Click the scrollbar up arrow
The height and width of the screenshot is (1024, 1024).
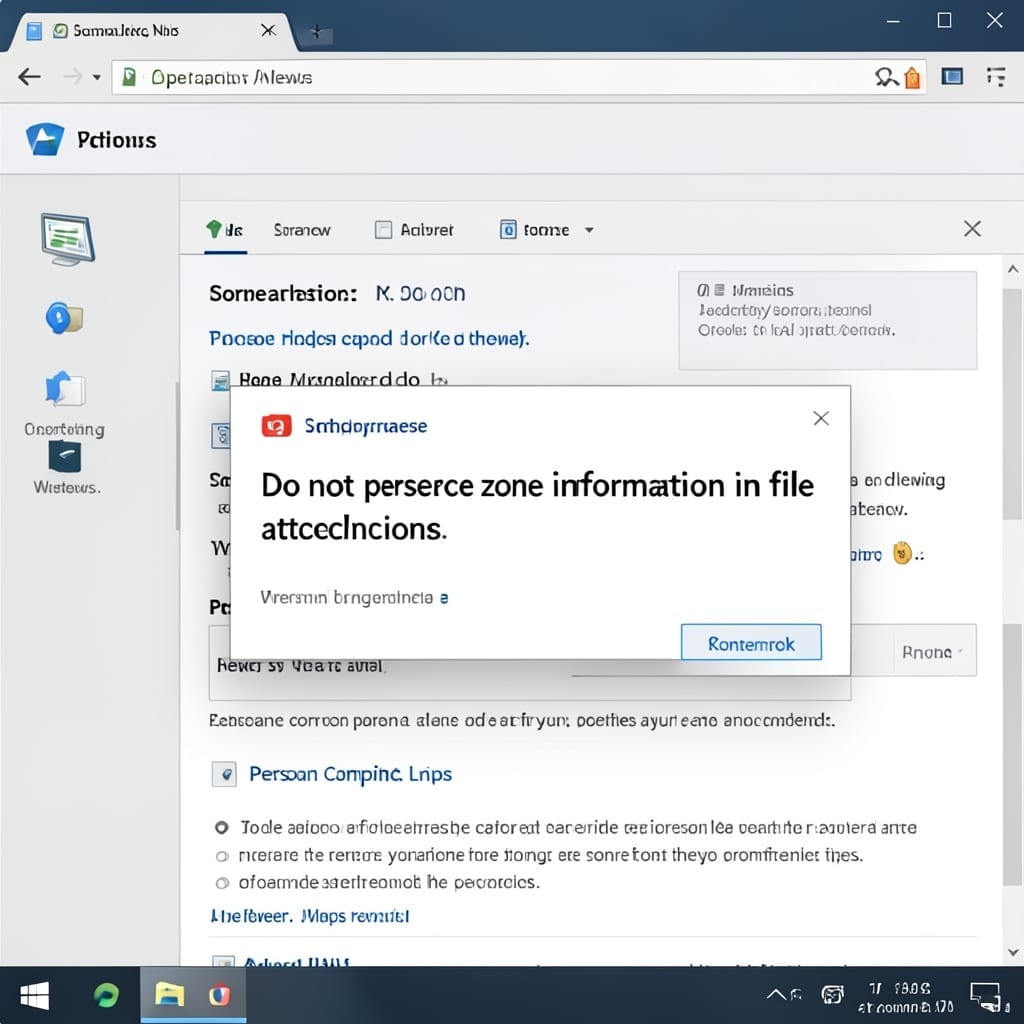coord(1012,268)
